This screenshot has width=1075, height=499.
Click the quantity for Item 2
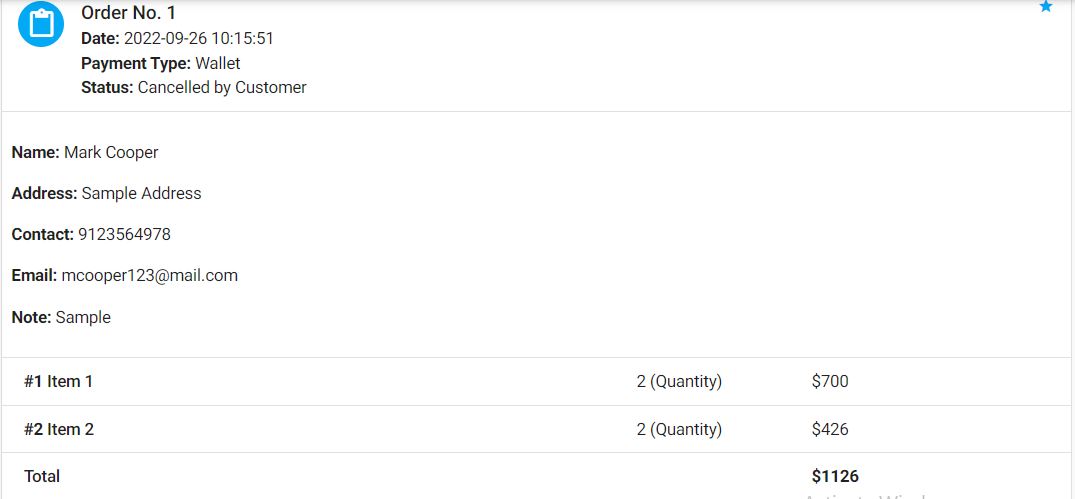pos(679,429)
